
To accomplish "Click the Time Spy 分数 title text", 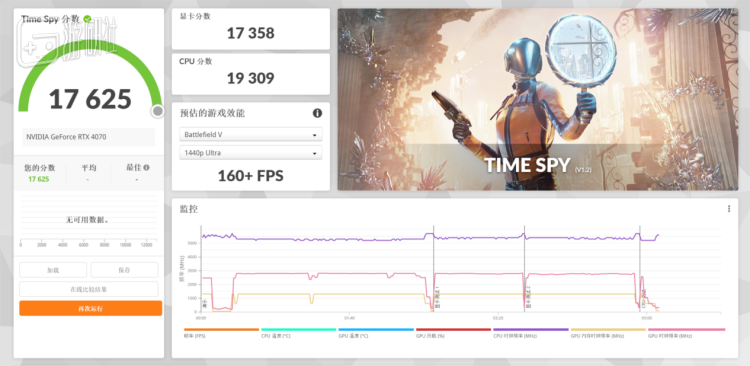I will [51, 19].
